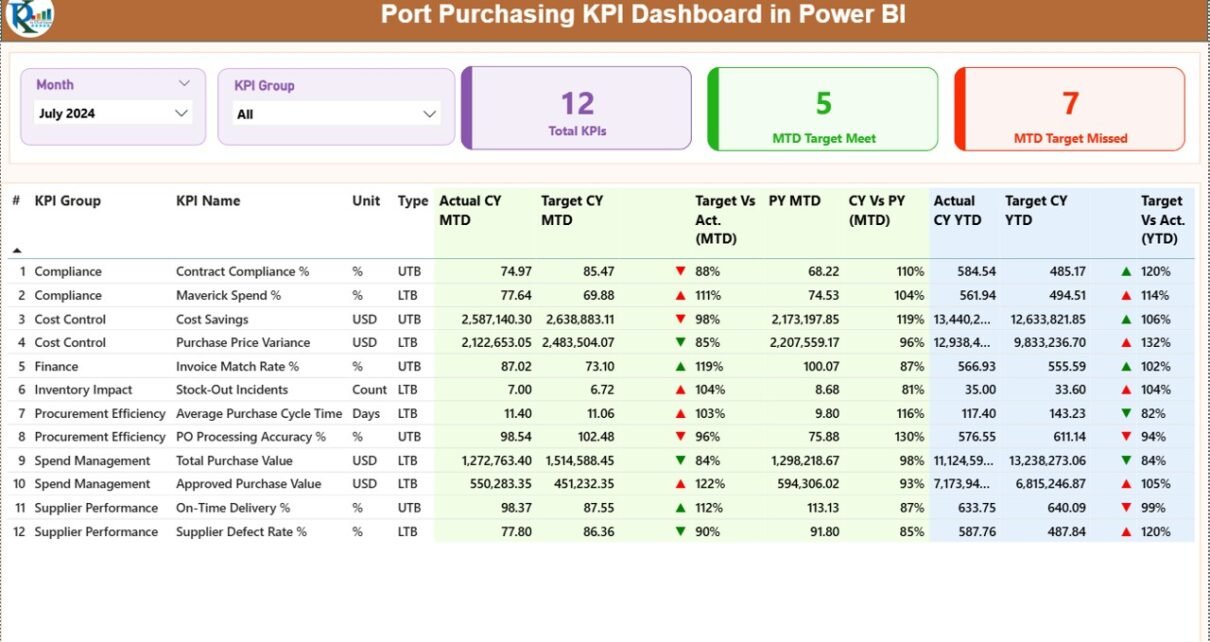Click red down arrow for PO Processing Accuracy YTD
The width and height of the screenshot is (1210, 642).
point(1126,437)
